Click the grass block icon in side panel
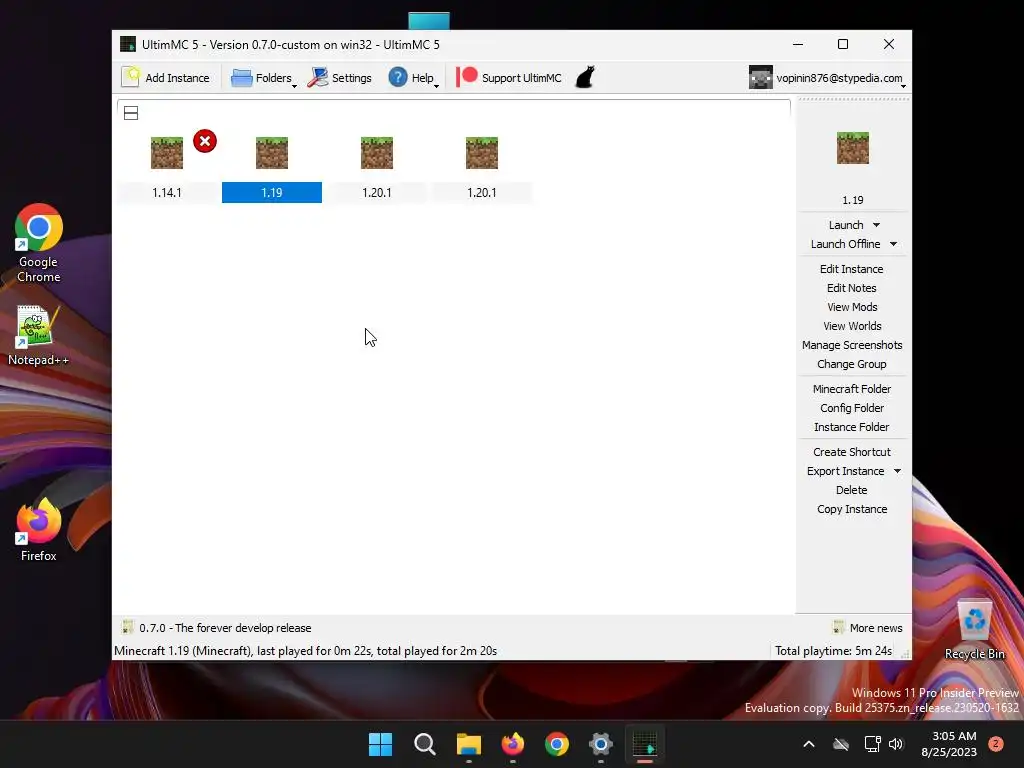Screen dimensions: 1024x768 tap(853, 148)
